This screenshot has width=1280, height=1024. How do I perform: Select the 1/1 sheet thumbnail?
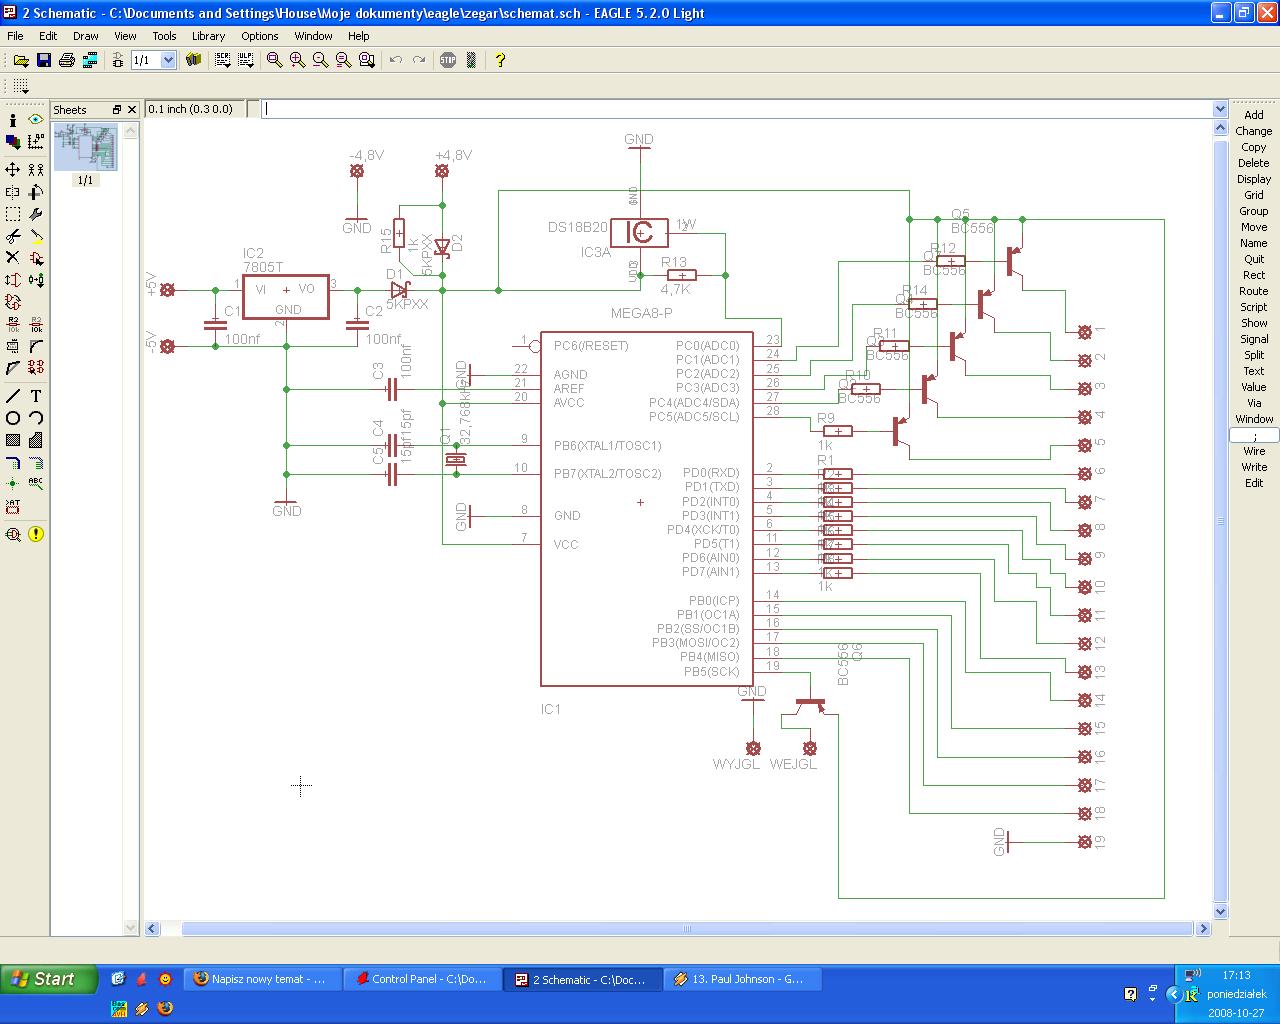(x=85, y=148)
